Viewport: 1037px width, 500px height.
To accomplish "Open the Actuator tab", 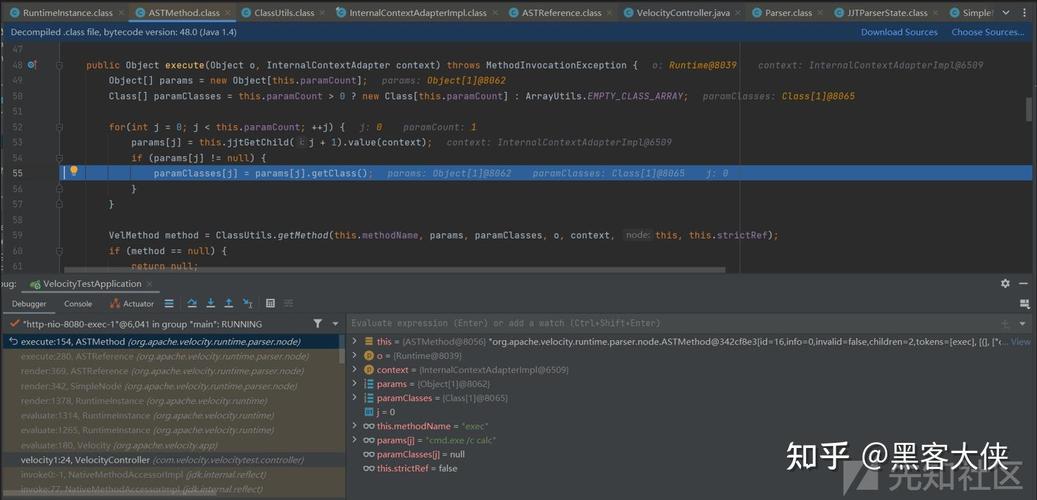I will pyautogui.click(x=132, y=304).
